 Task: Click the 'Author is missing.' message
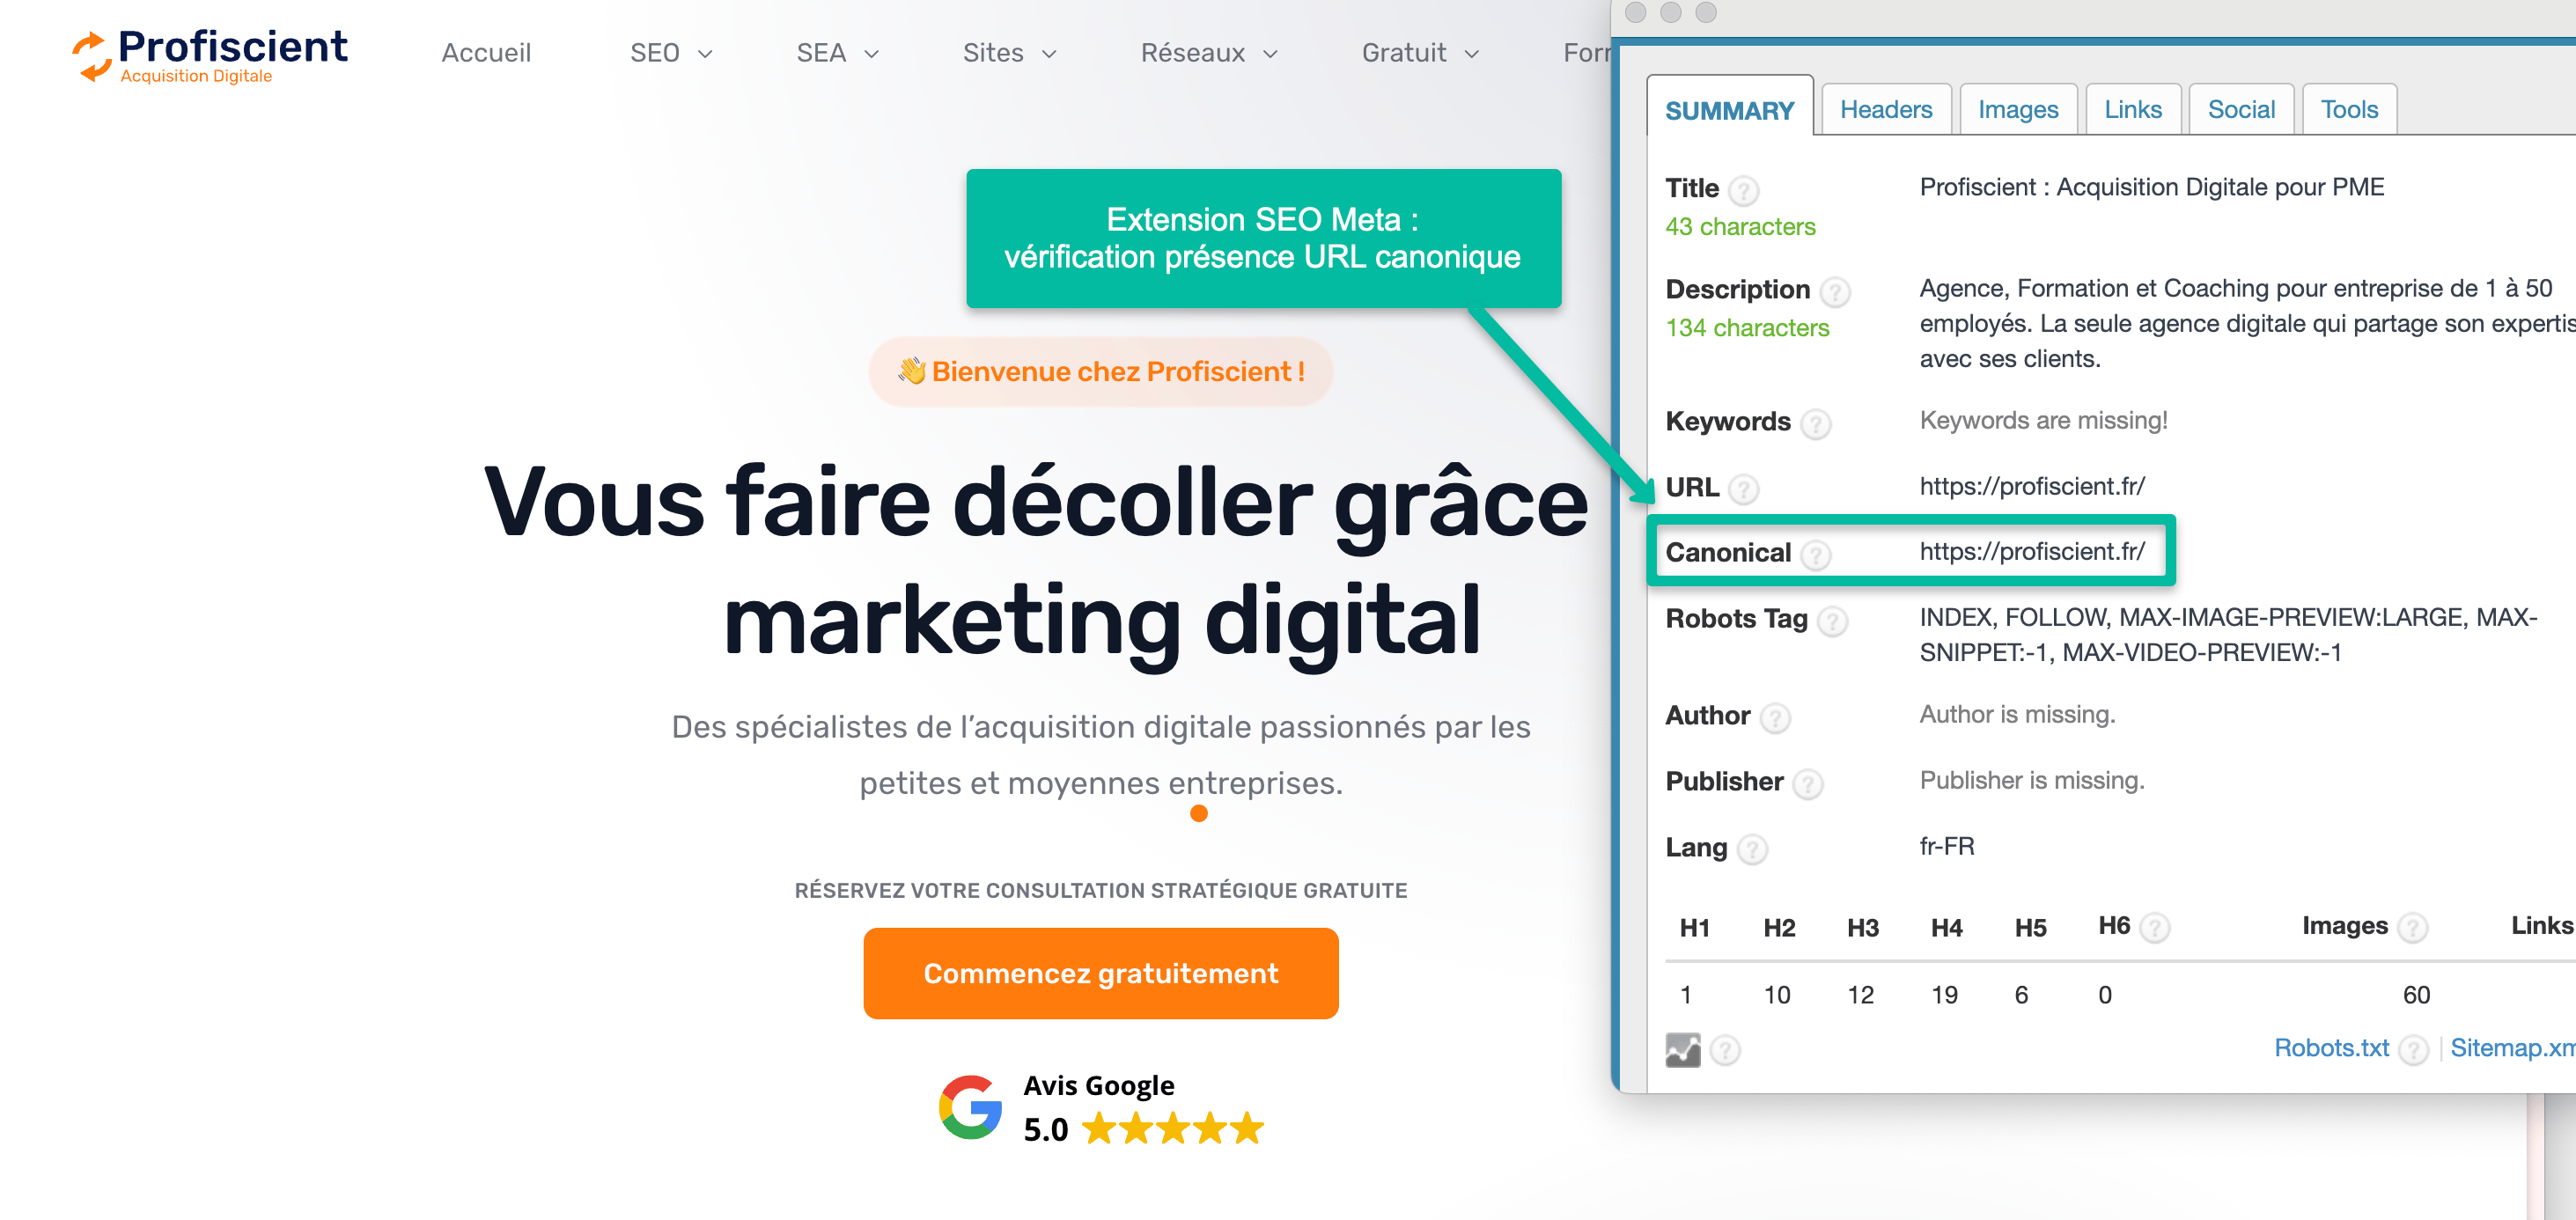[2017, 715]
